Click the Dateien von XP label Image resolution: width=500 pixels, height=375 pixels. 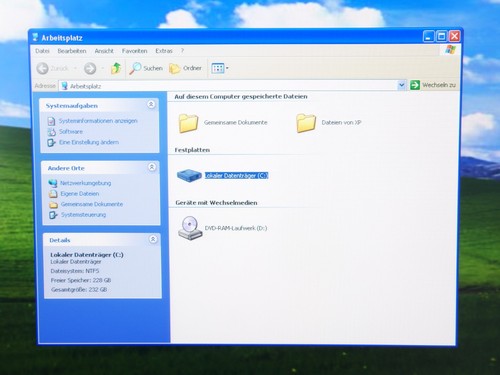pyautogui.click(x=341, y=122)
